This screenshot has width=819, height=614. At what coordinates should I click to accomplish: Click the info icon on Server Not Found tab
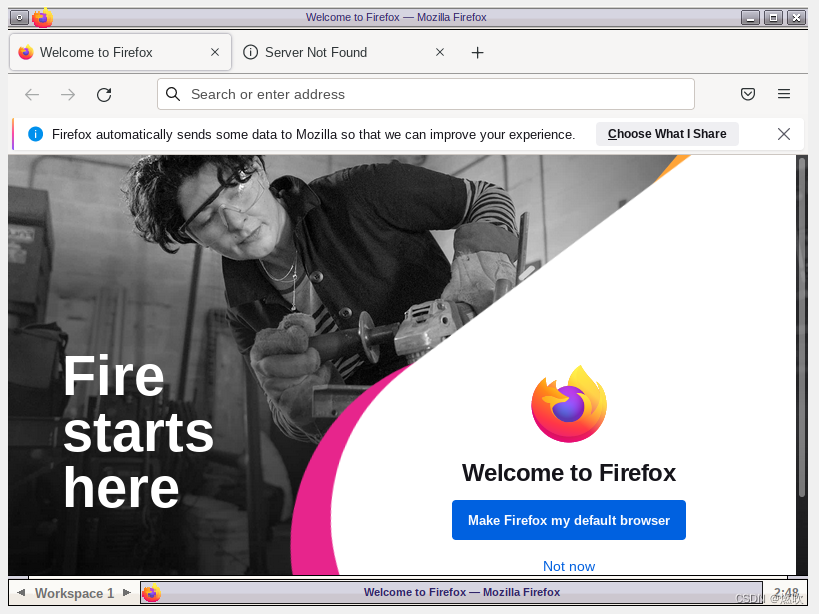pyautogui.click(x=250, y=52)
